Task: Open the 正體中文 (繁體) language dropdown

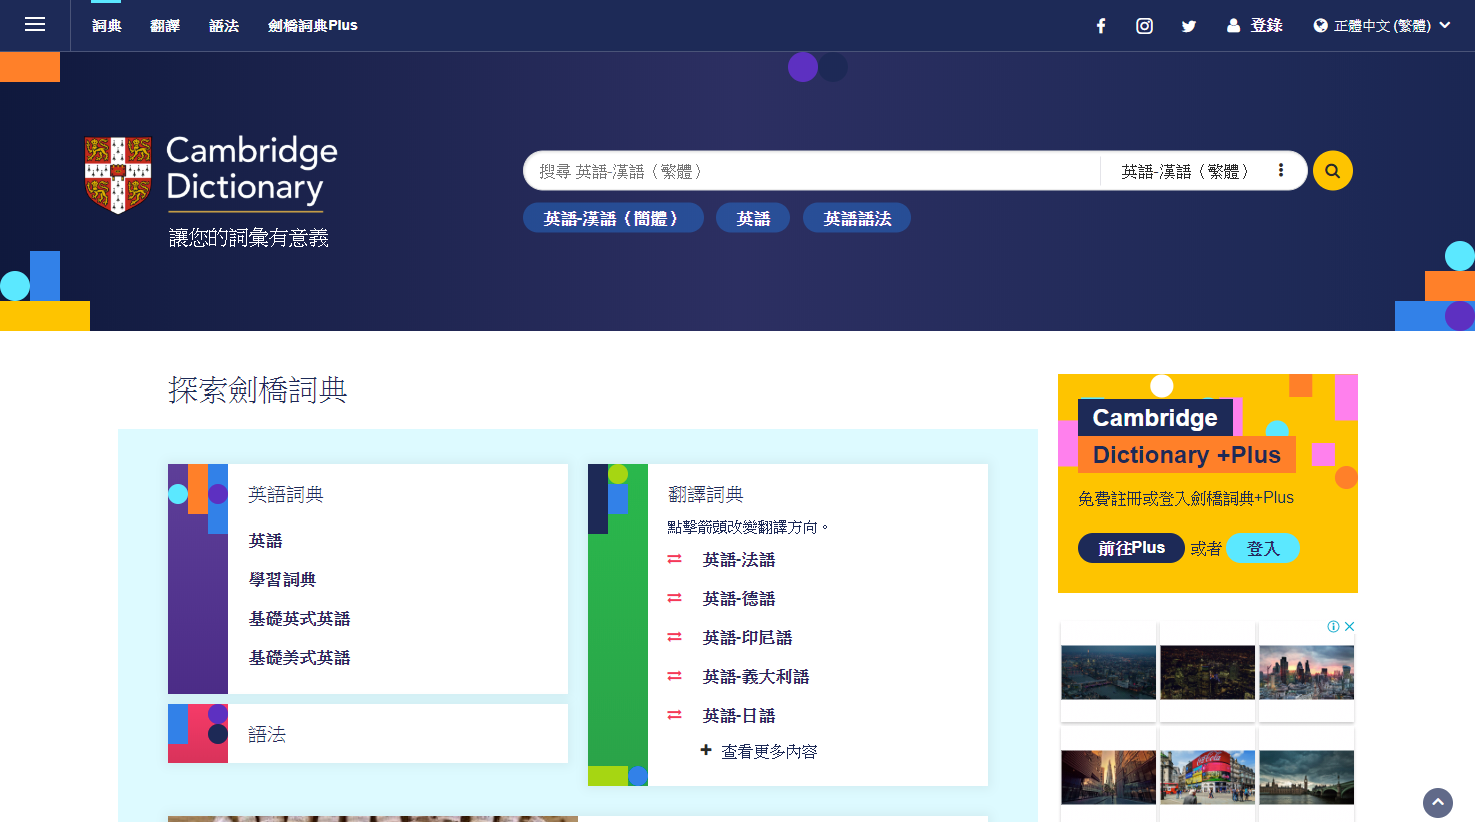Action: (x=1382, y=26)
